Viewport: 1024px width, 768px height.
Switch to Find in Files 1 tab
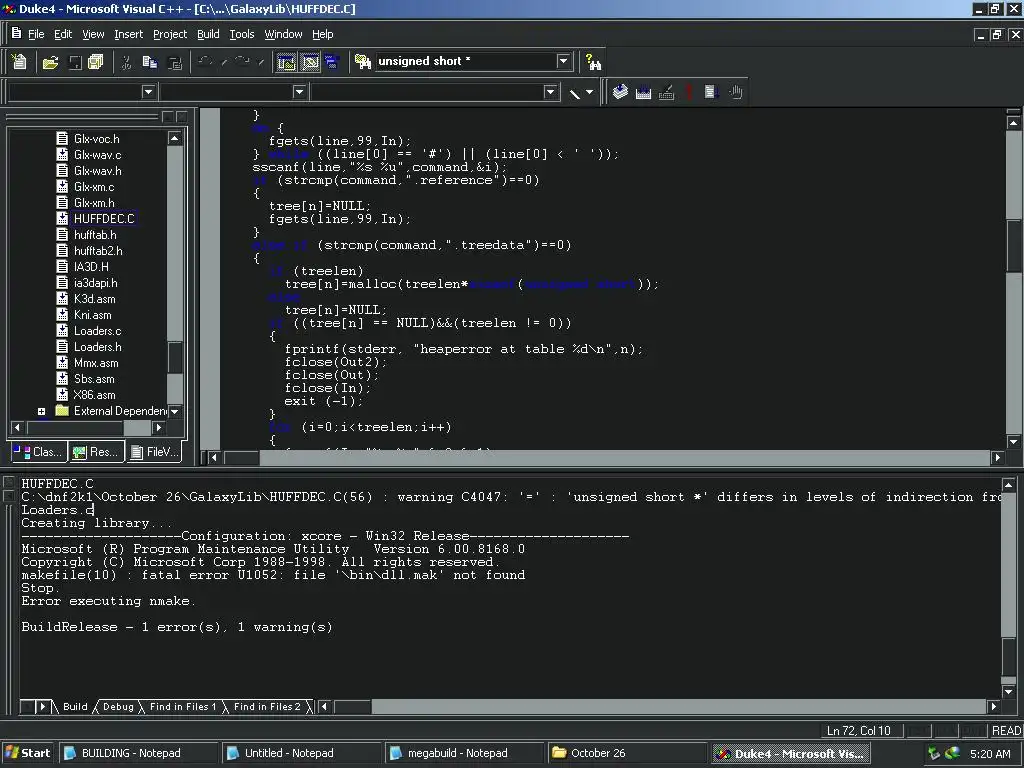coord(183,707)
